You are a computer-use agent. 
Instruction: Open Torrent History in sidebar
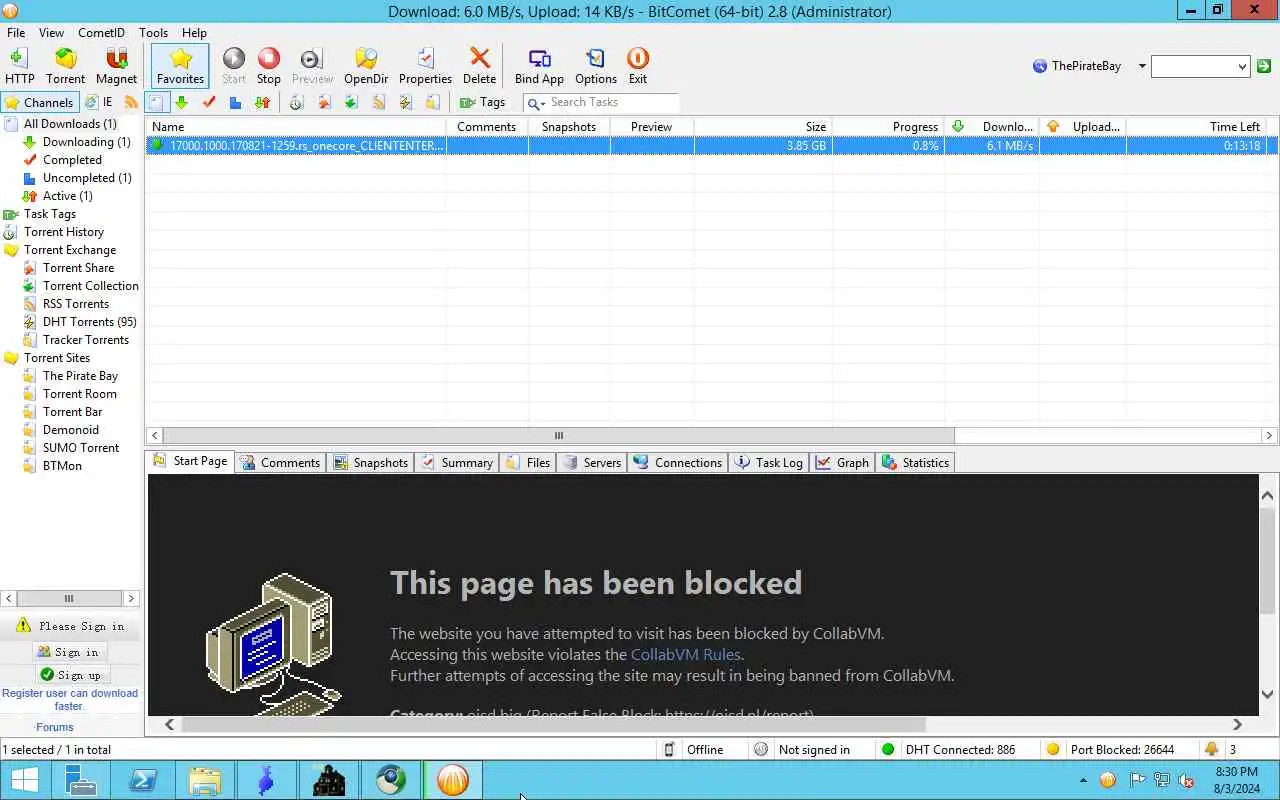pos(64,232)
